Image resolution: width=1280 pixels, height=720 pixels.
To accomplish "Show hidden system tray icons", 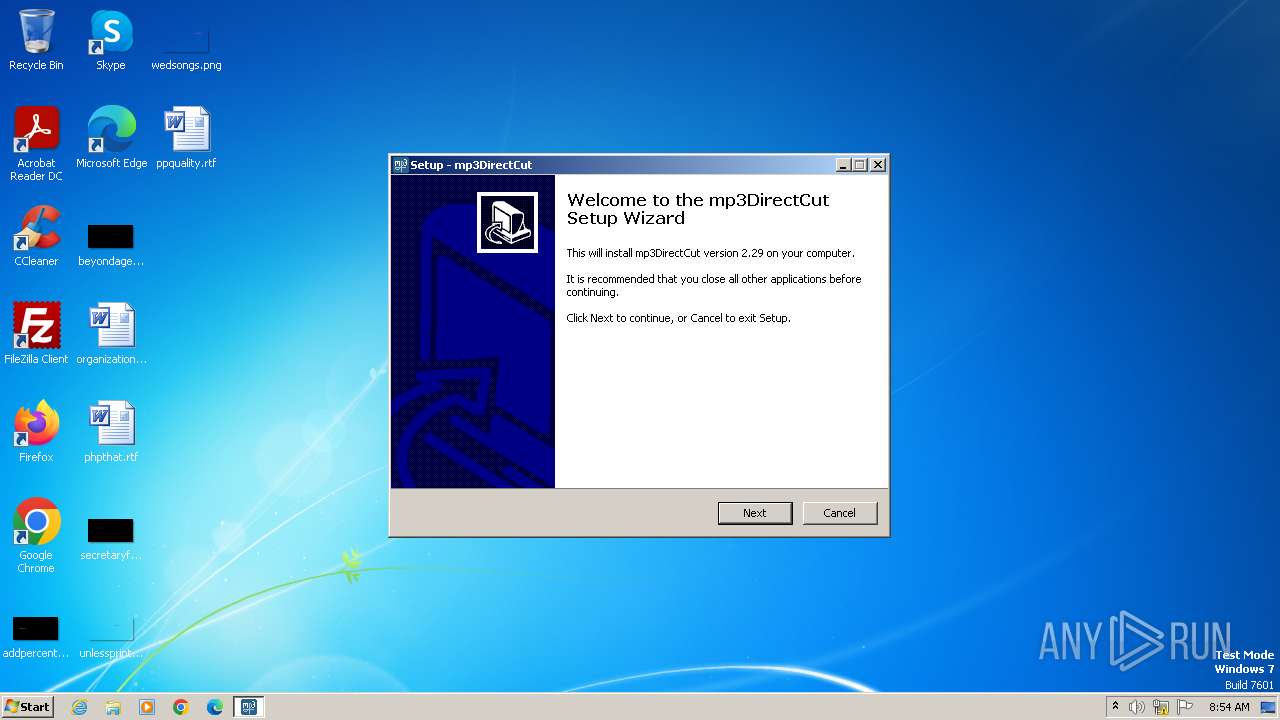I will click(x=1115, y=707).
